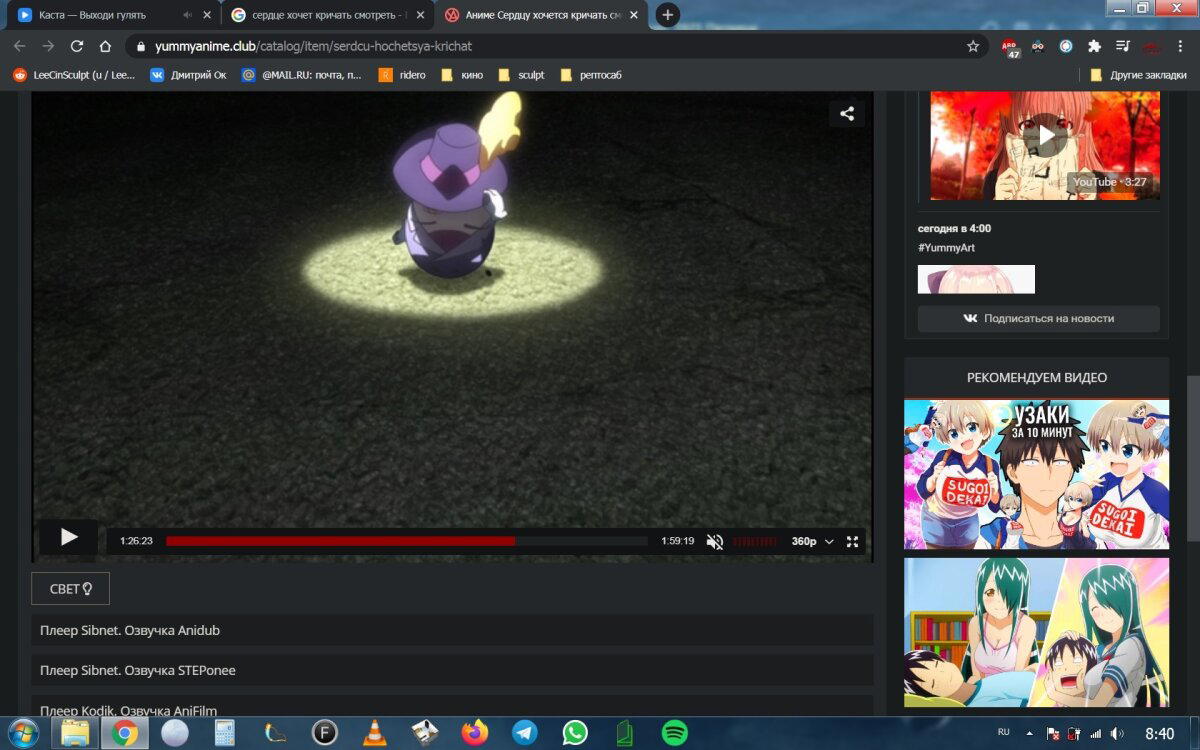Go back to the previous page
Image resolution: width=1200 pixels, height=750 pixels.
[20, 46]
